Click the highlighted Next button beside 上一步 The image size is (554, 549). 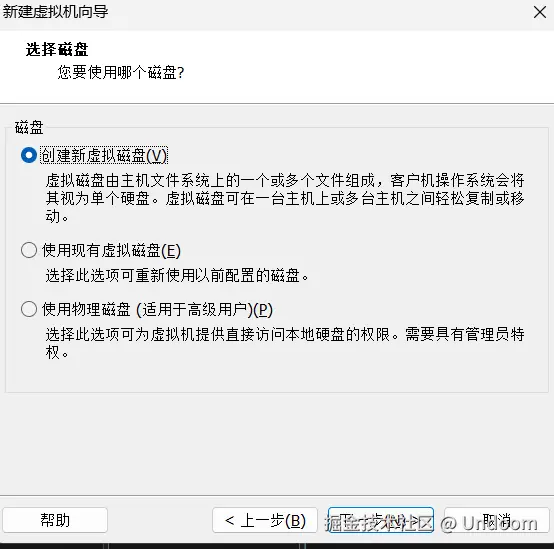click(381, 520)
